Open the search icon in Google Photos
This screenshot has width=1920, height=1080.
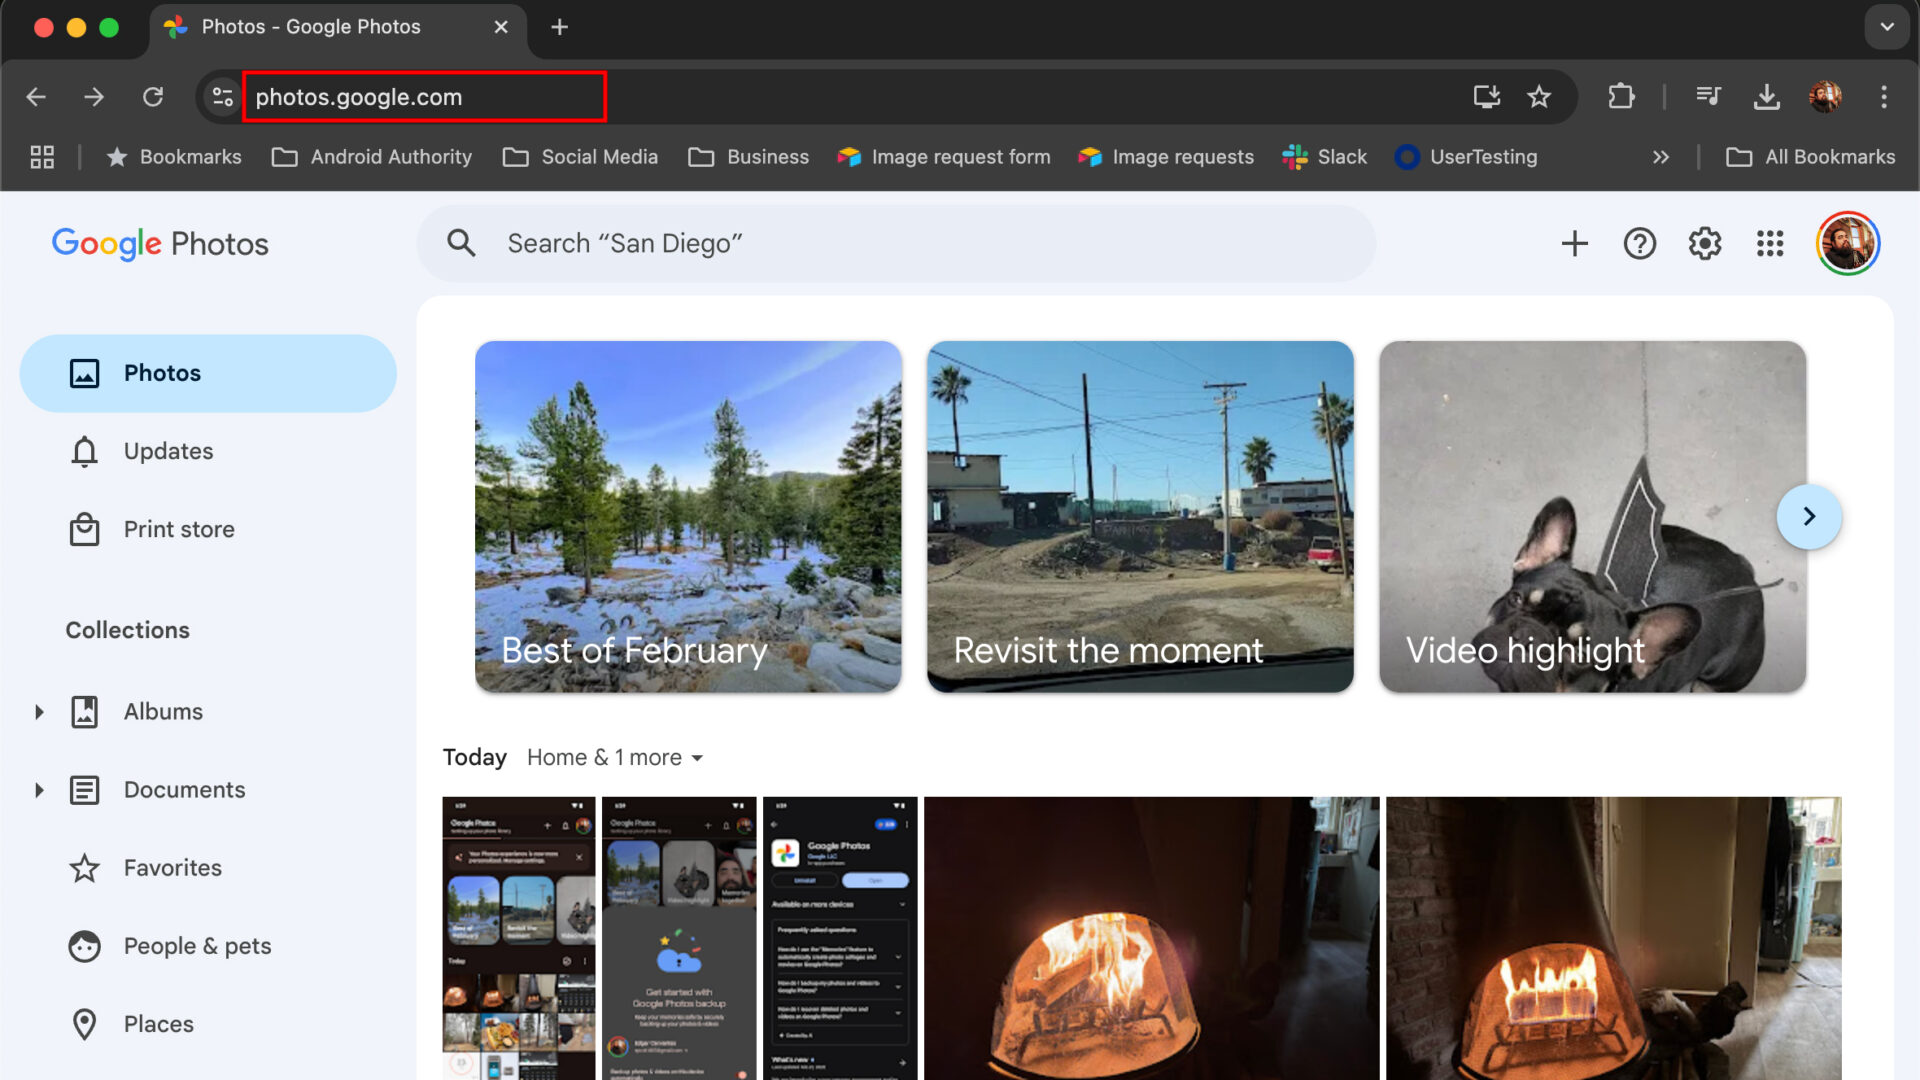click(x=461, y=243)
